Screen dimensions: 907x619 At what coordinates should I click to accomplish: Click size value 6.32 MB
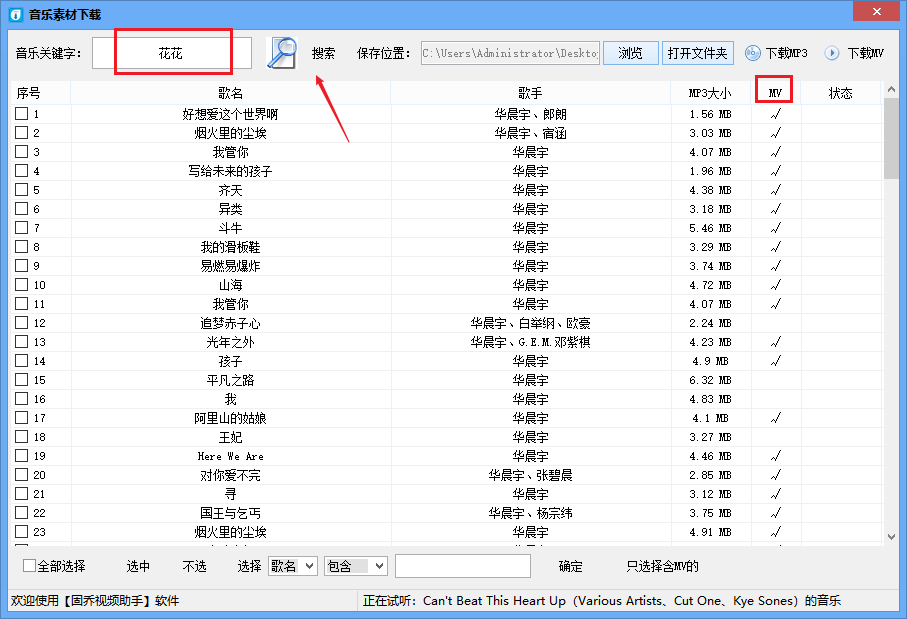710,380
